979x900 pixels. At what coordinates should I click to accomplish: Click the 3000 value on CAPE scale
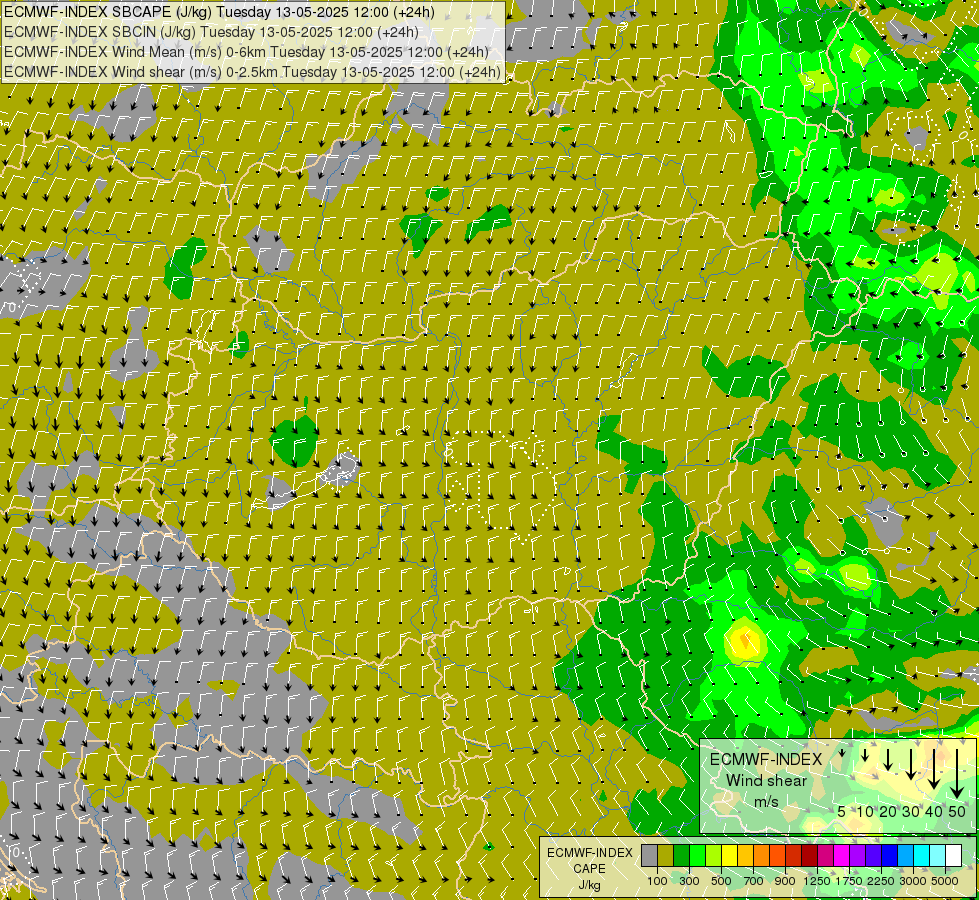pyautogui.click(x=913, y=881)
